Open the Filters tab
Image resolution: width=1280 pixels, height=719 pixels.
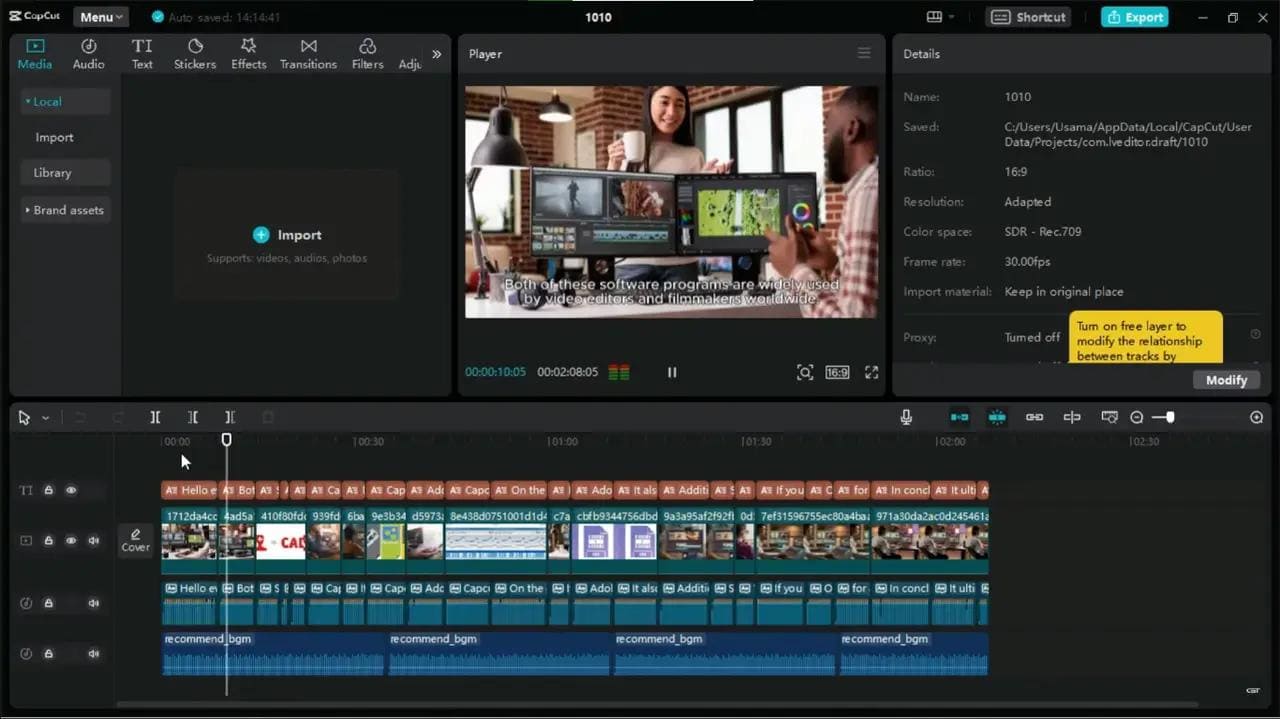[x=367, y=54]
